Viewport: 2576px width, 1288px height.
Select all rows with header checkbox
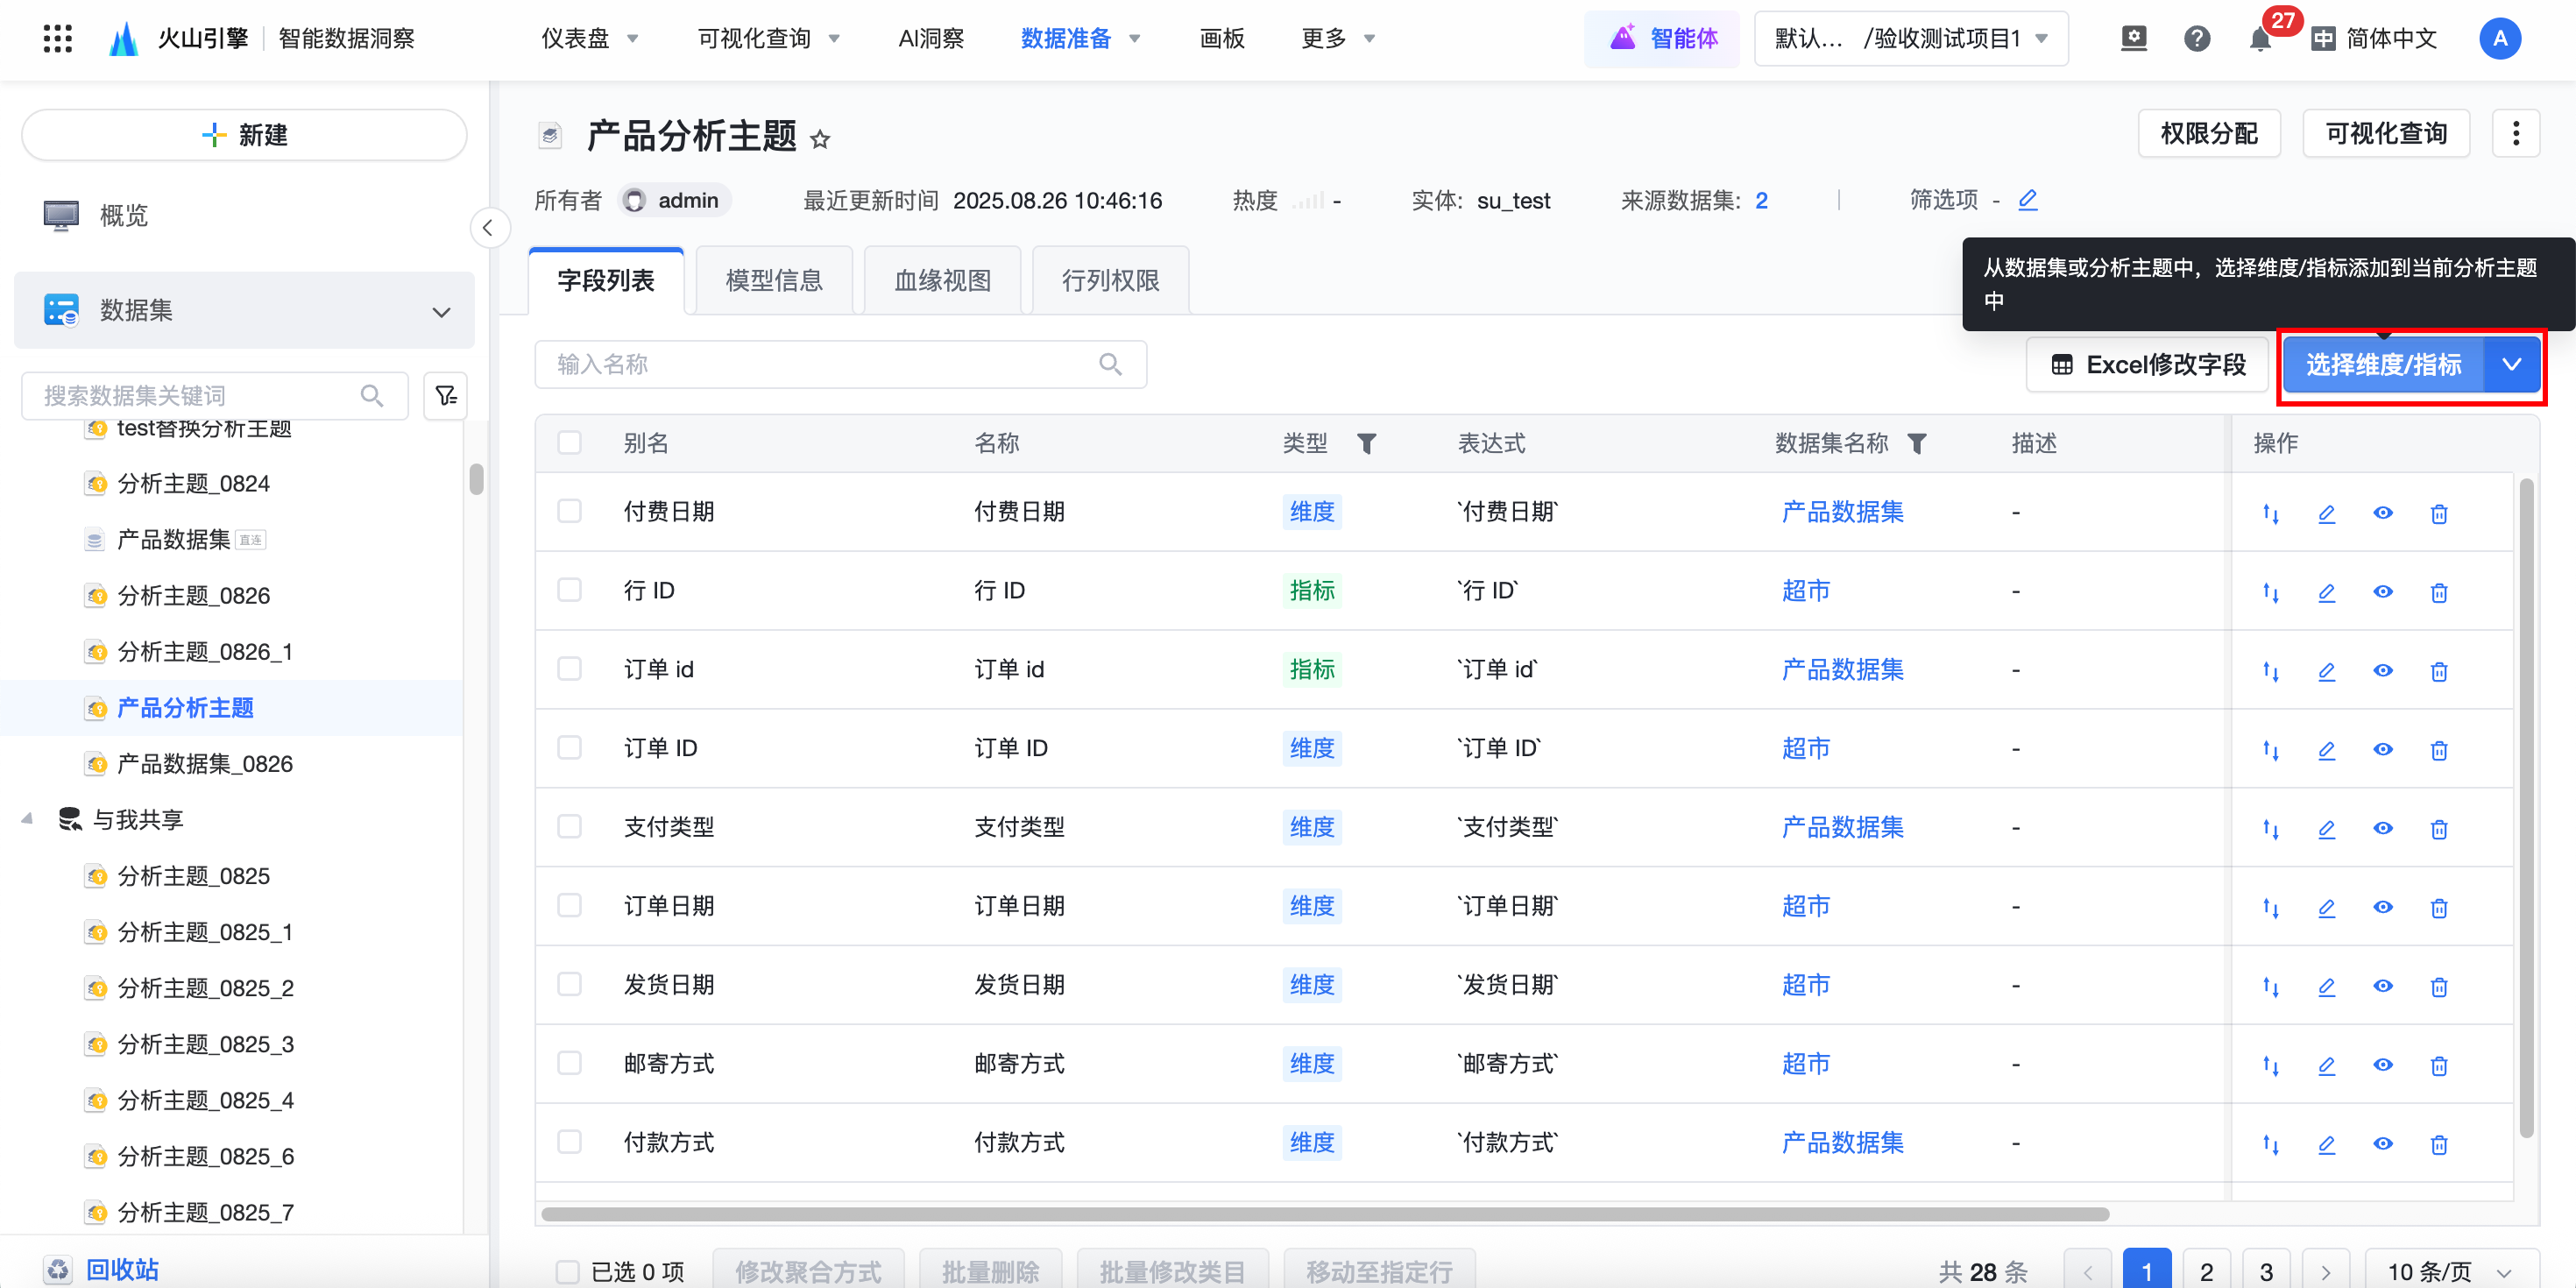pyautogui.click(x=569, y=443)
